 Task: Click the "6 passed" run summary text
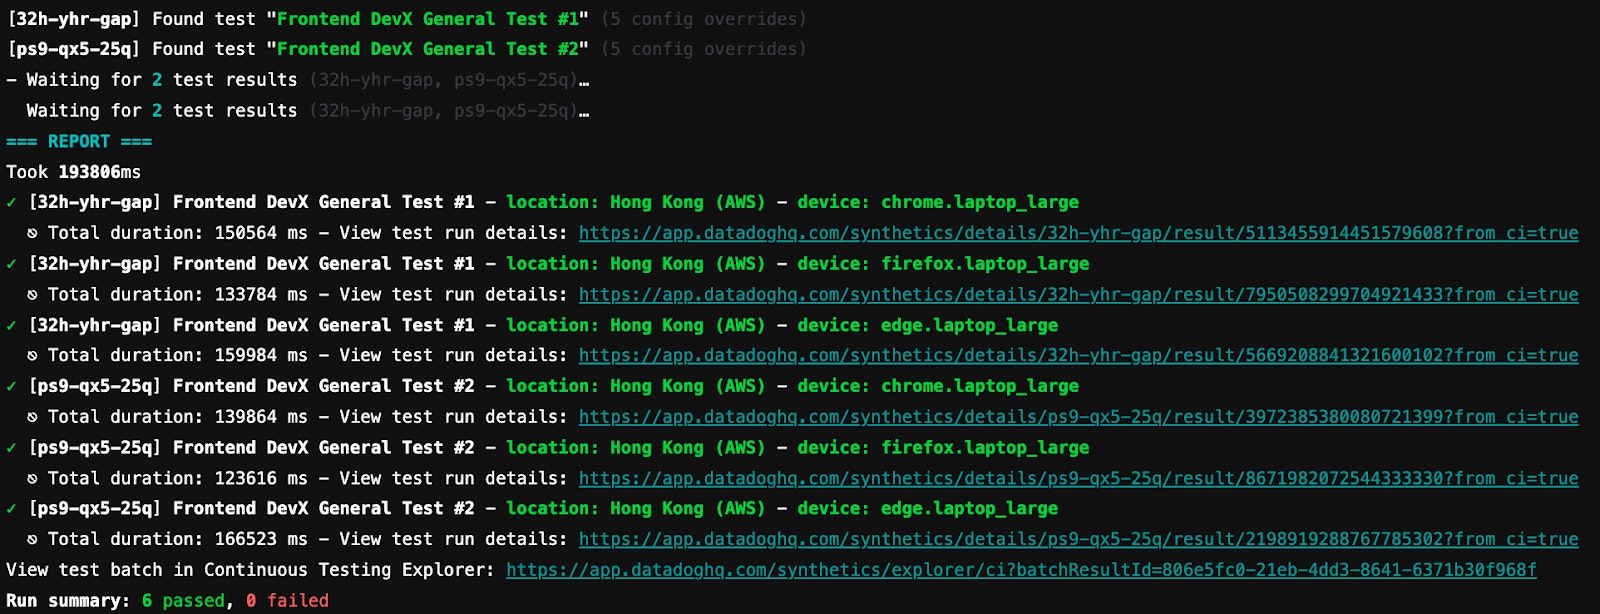[x=183, y=601]
